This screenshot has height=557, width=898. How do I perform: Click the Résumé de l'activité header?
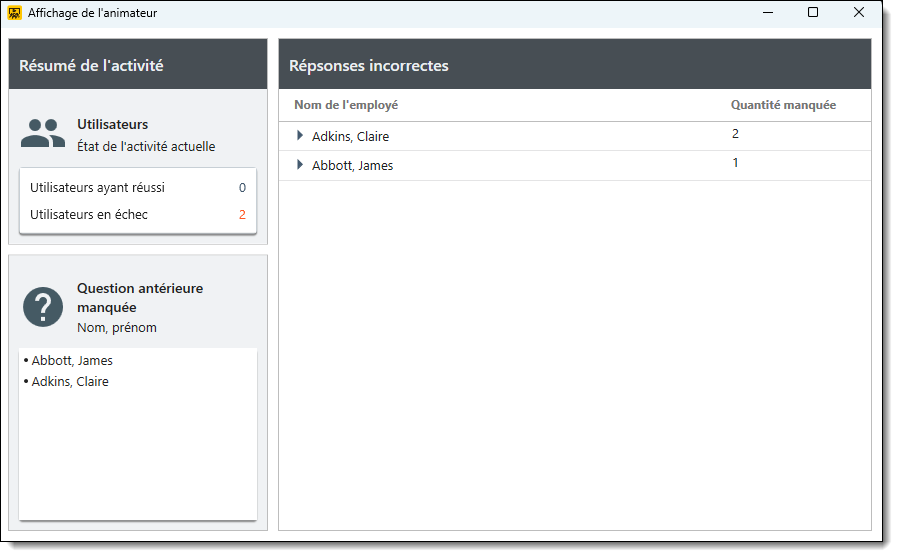(x=91, y=66)
